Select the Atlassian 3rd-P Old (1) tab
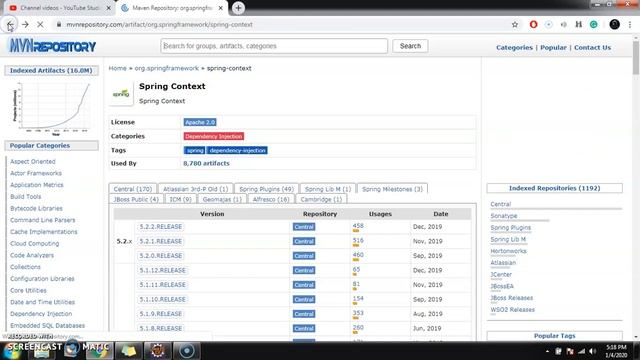 coord(196,189)
